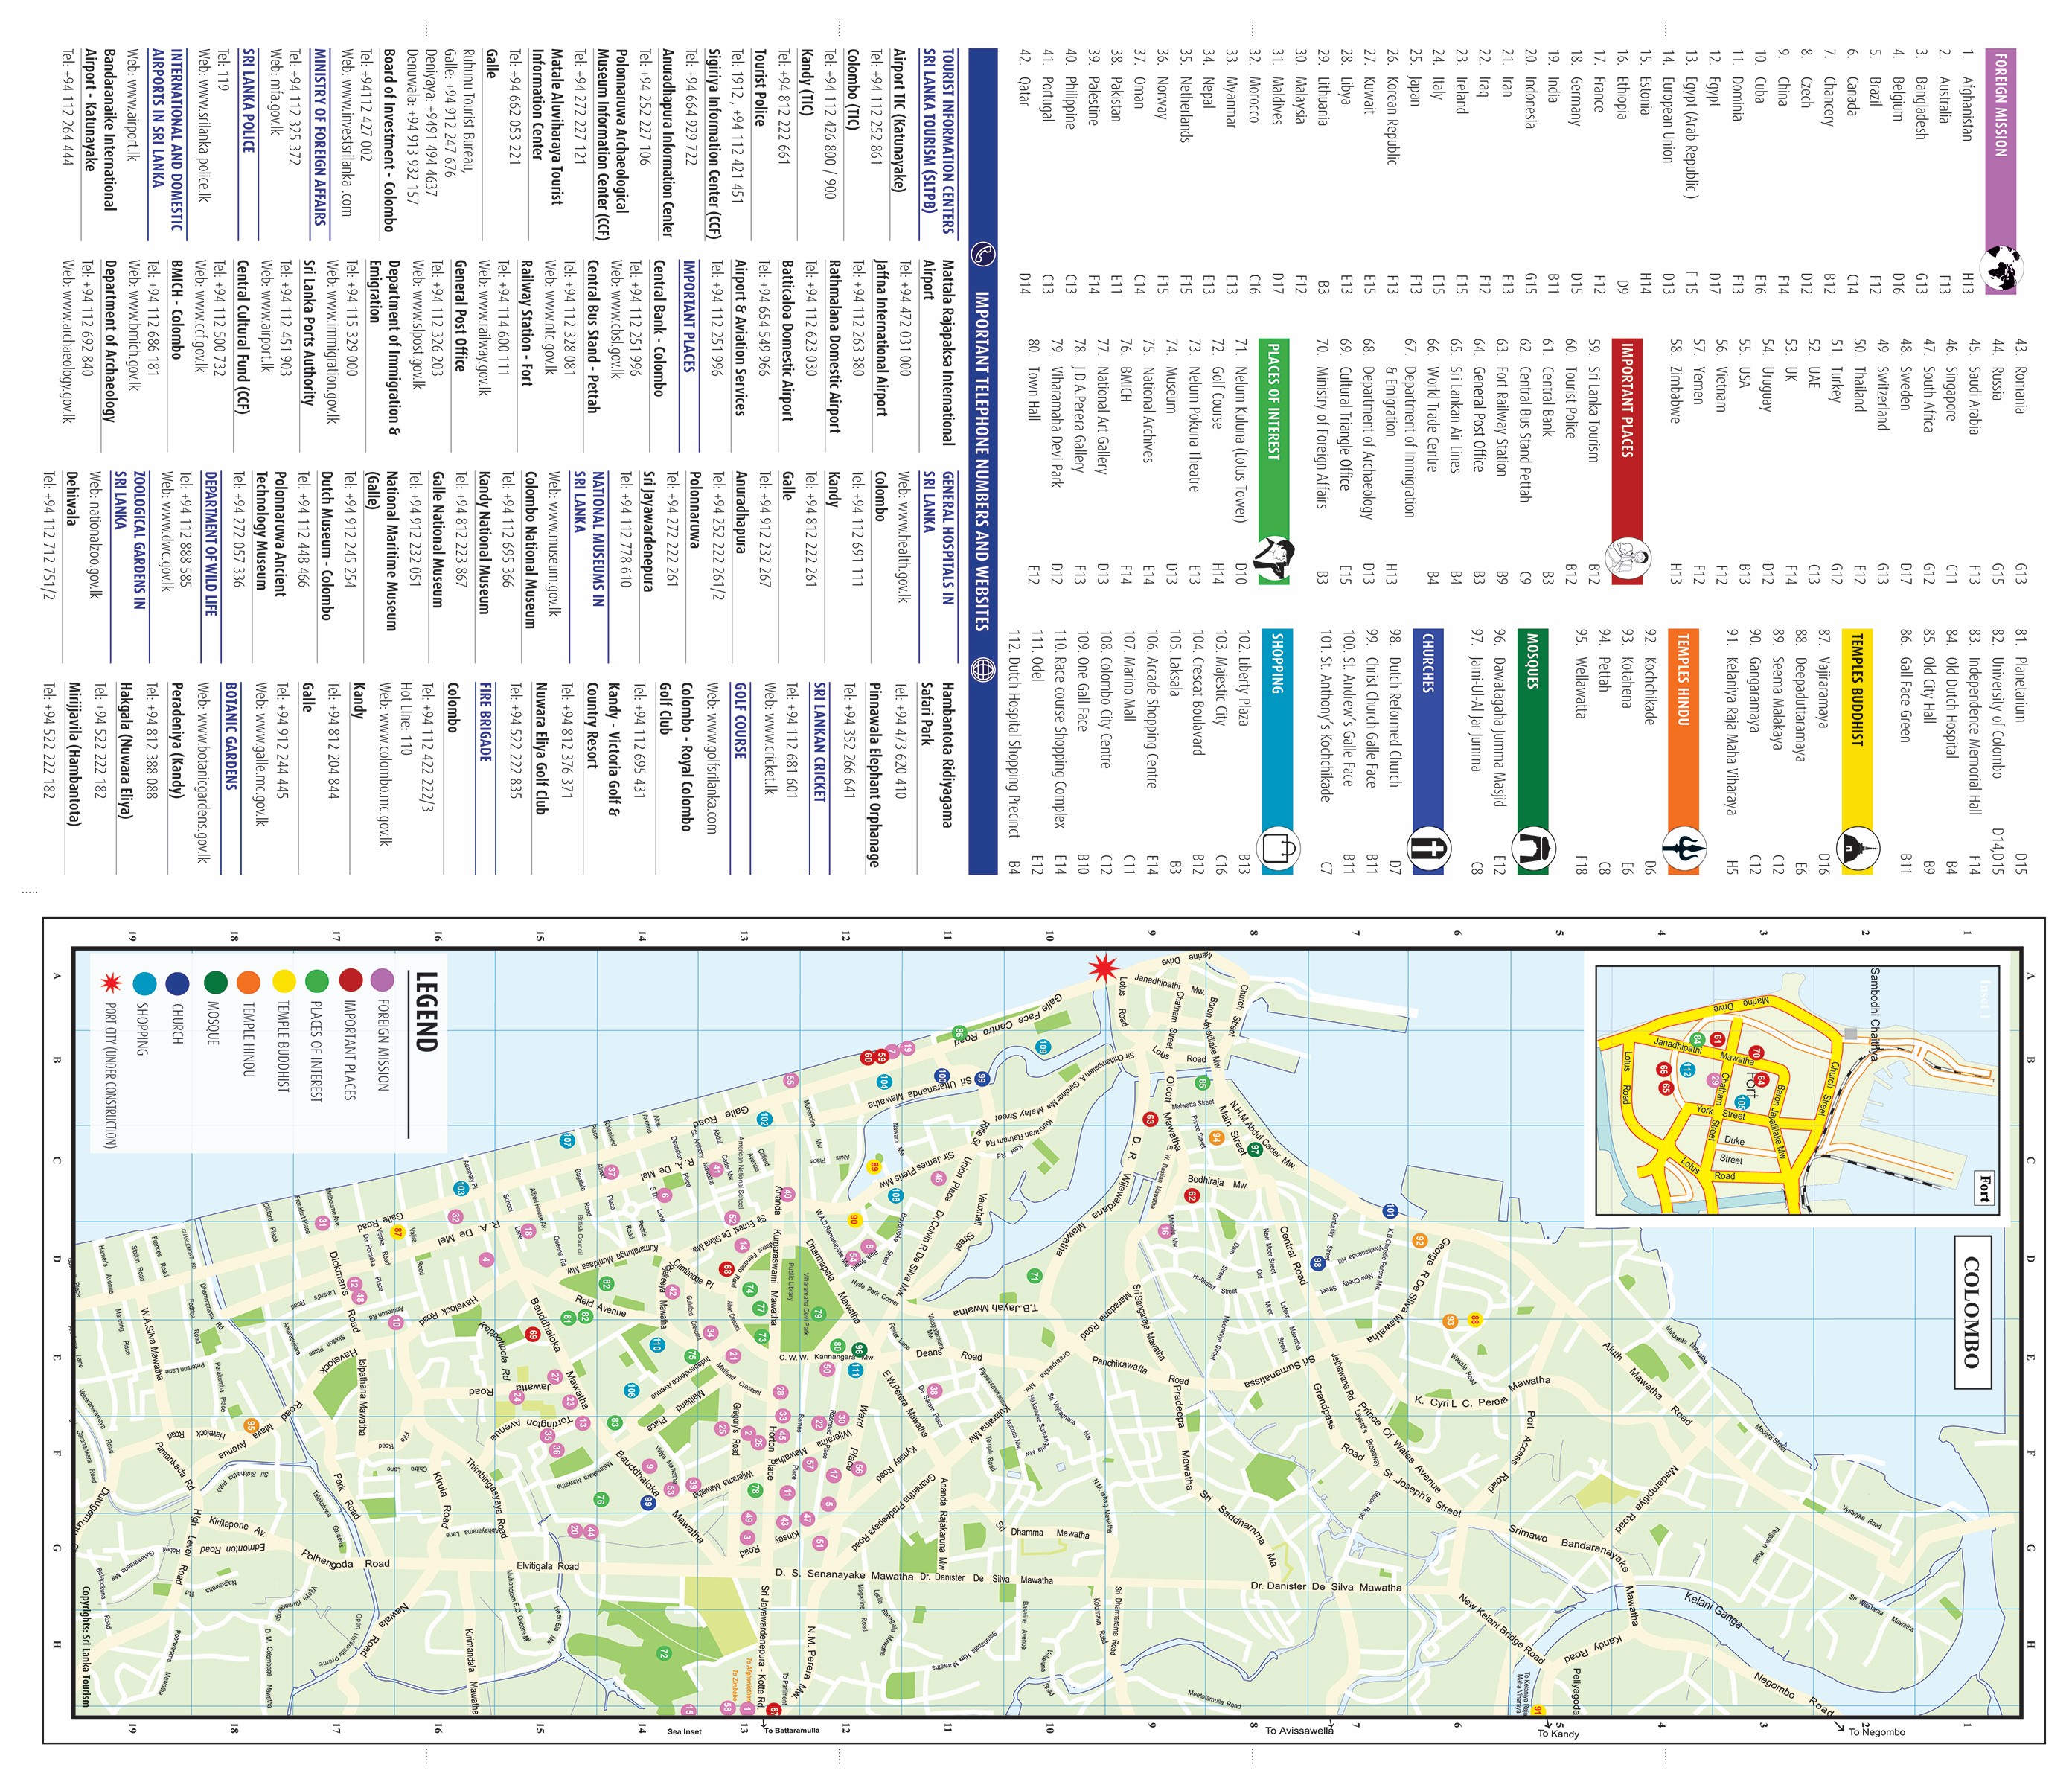The height and width of the screenshot is (1785, 2072).
Task: Click the light blue Shopping legend circle
Action: tap(145, 983)
